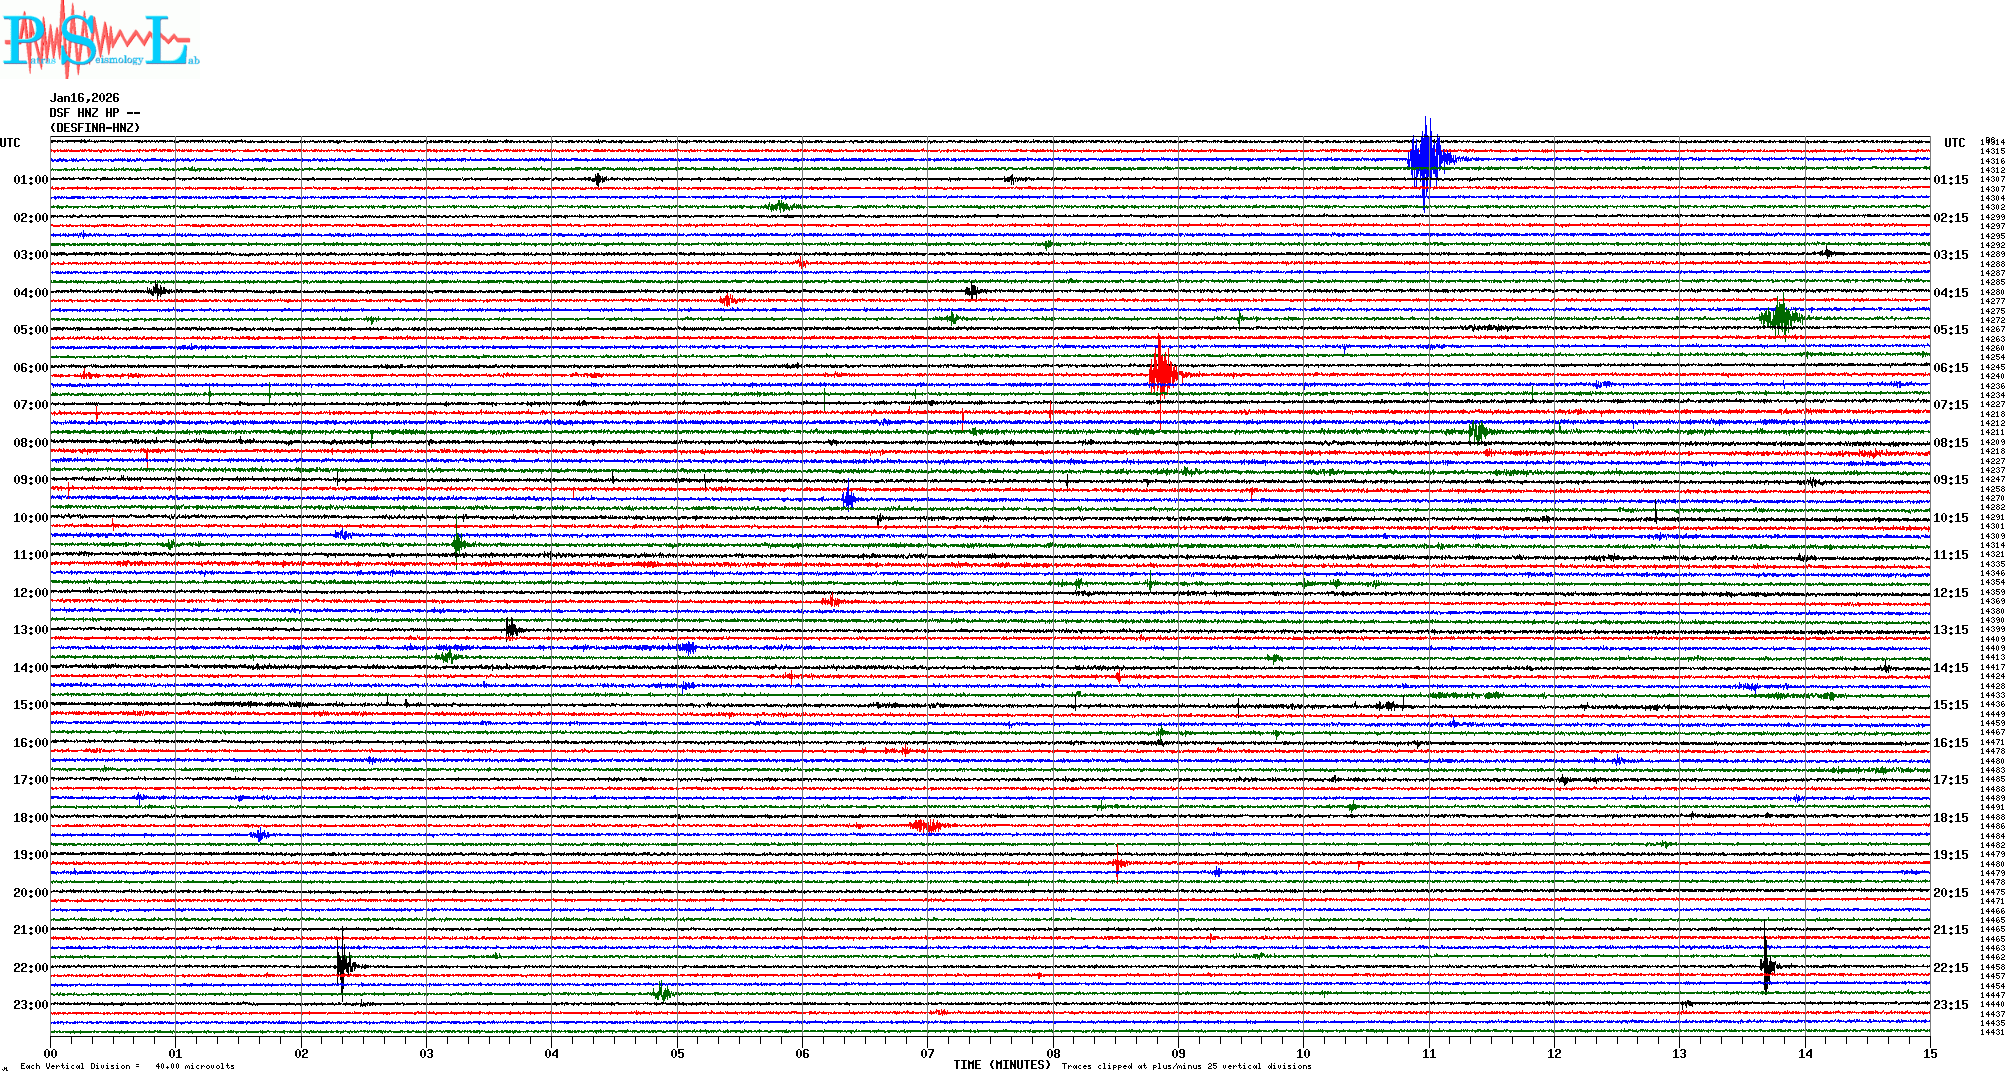Click the minute 08 marker on the bottom axis
2010x1080 pixels.
[x=1053, y=1053]
